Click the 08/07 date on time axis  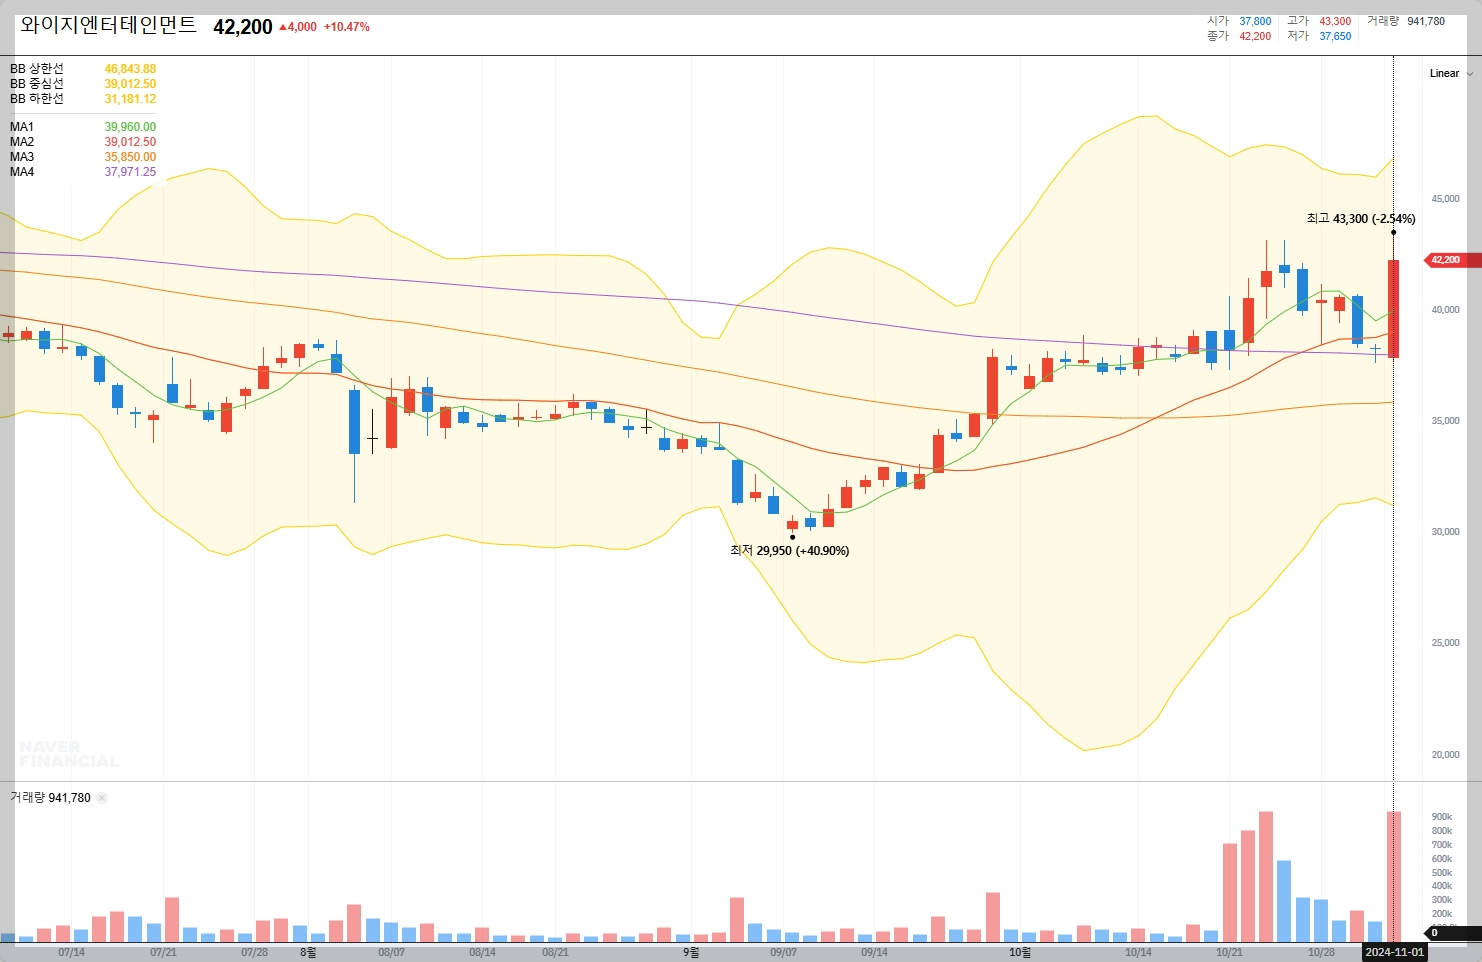pyautogui.click(x=392, y=952)
